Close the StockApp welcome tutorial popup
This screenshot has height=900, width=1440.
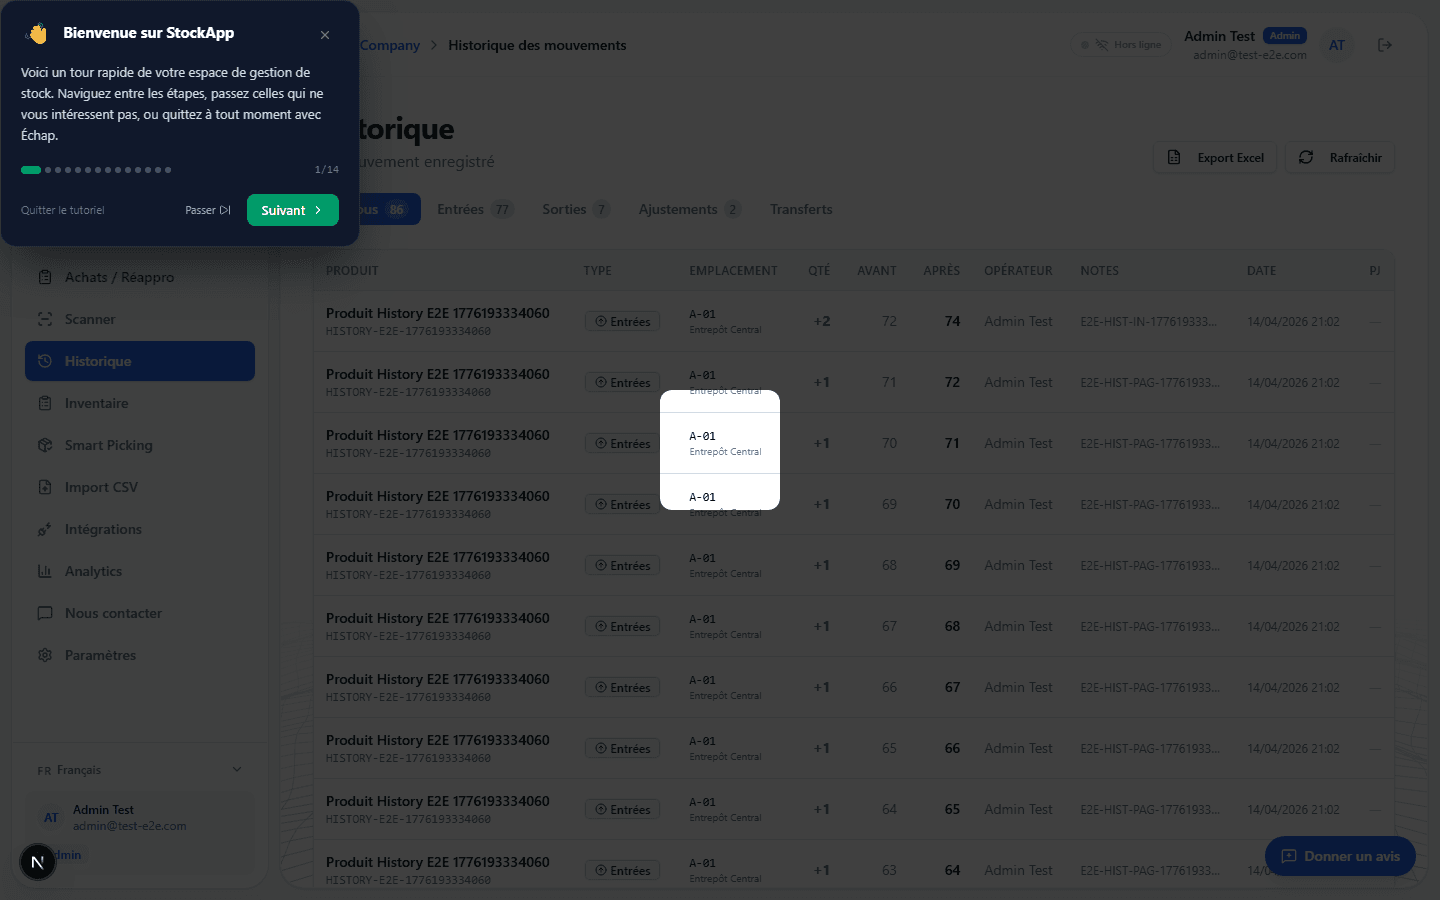(x=325, y=35)
